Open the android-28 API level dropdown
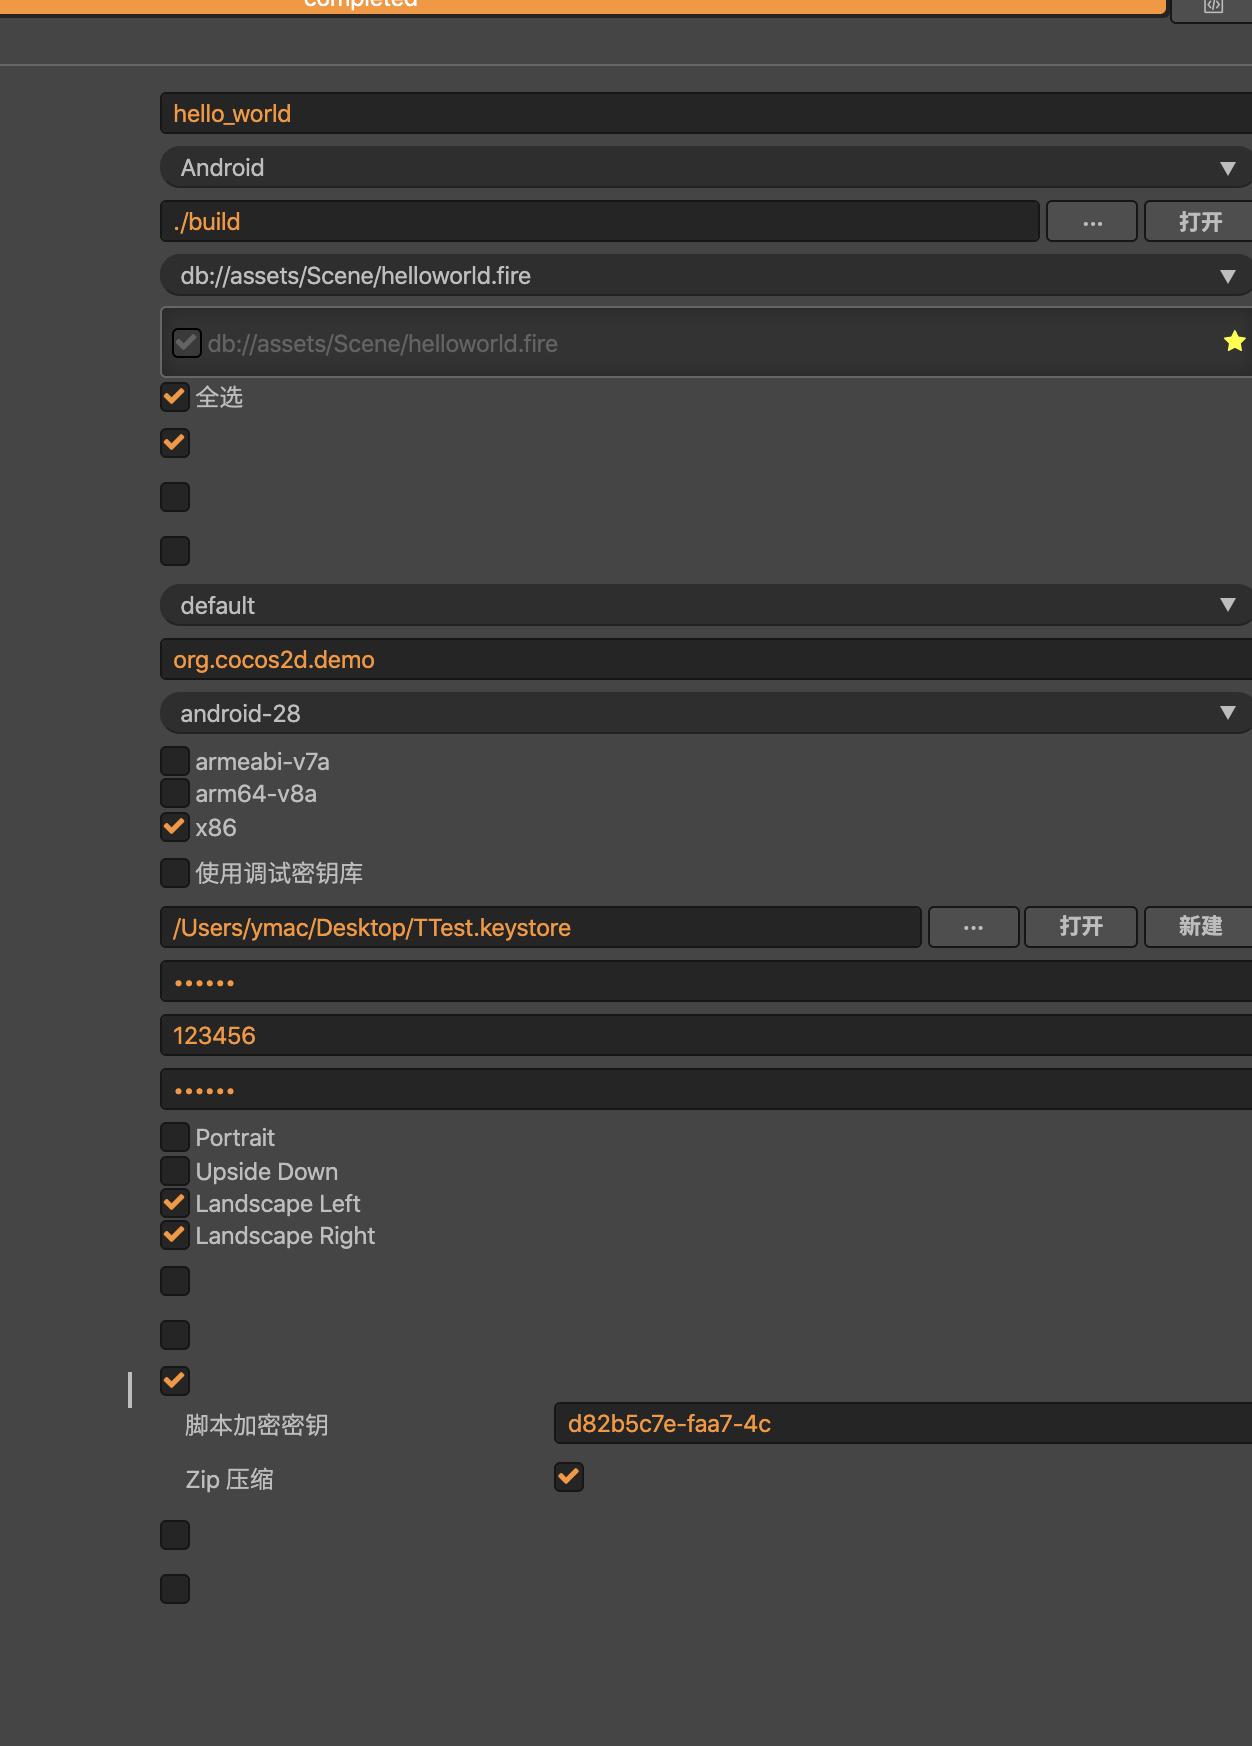The width and height of the screenshot is (1252, 1746). pos(706,713)
